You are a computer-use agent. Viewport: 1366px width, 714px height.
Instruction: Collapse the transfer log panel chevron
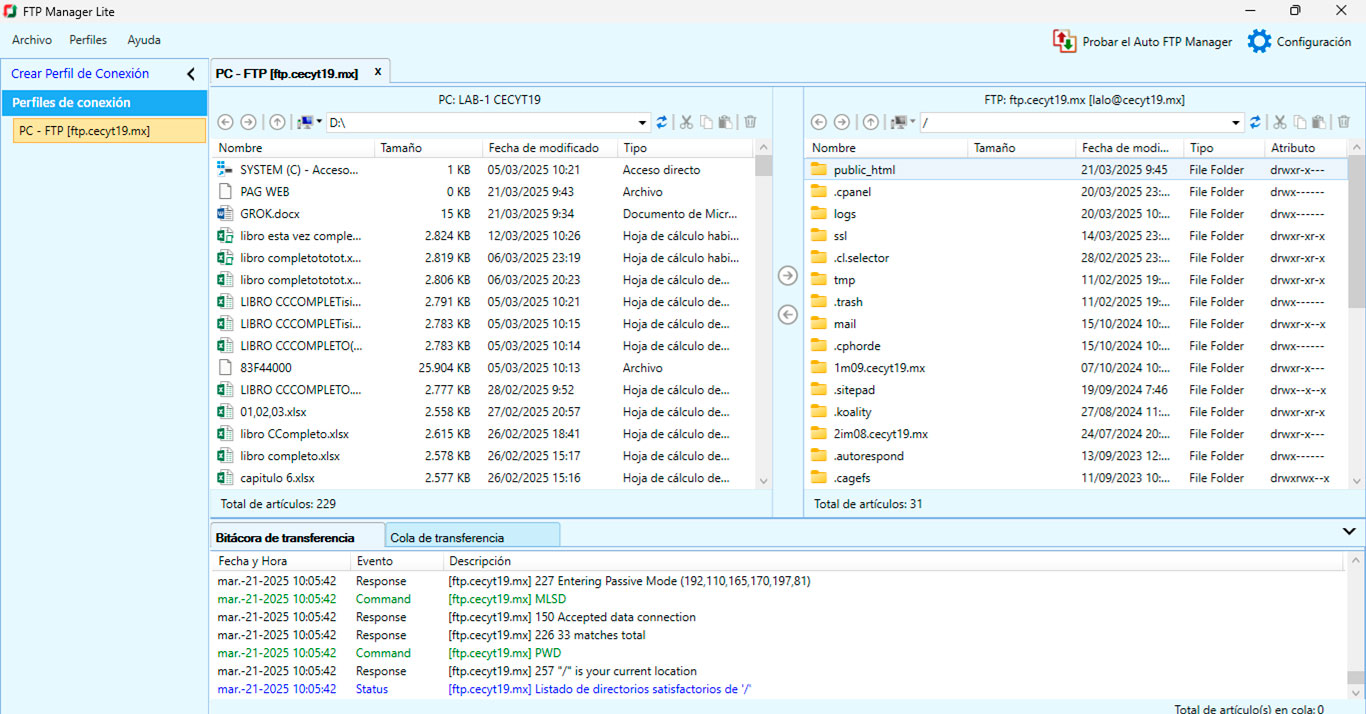point(1349,531)
